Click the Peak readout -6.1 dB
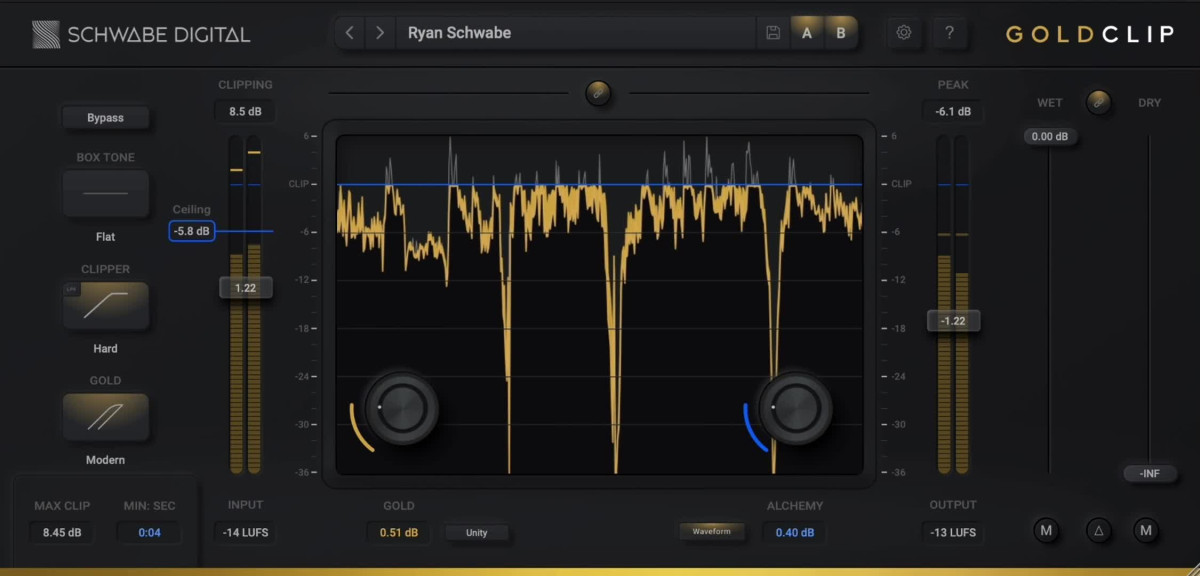This screenshot has height=576, width=1200. 953,112
